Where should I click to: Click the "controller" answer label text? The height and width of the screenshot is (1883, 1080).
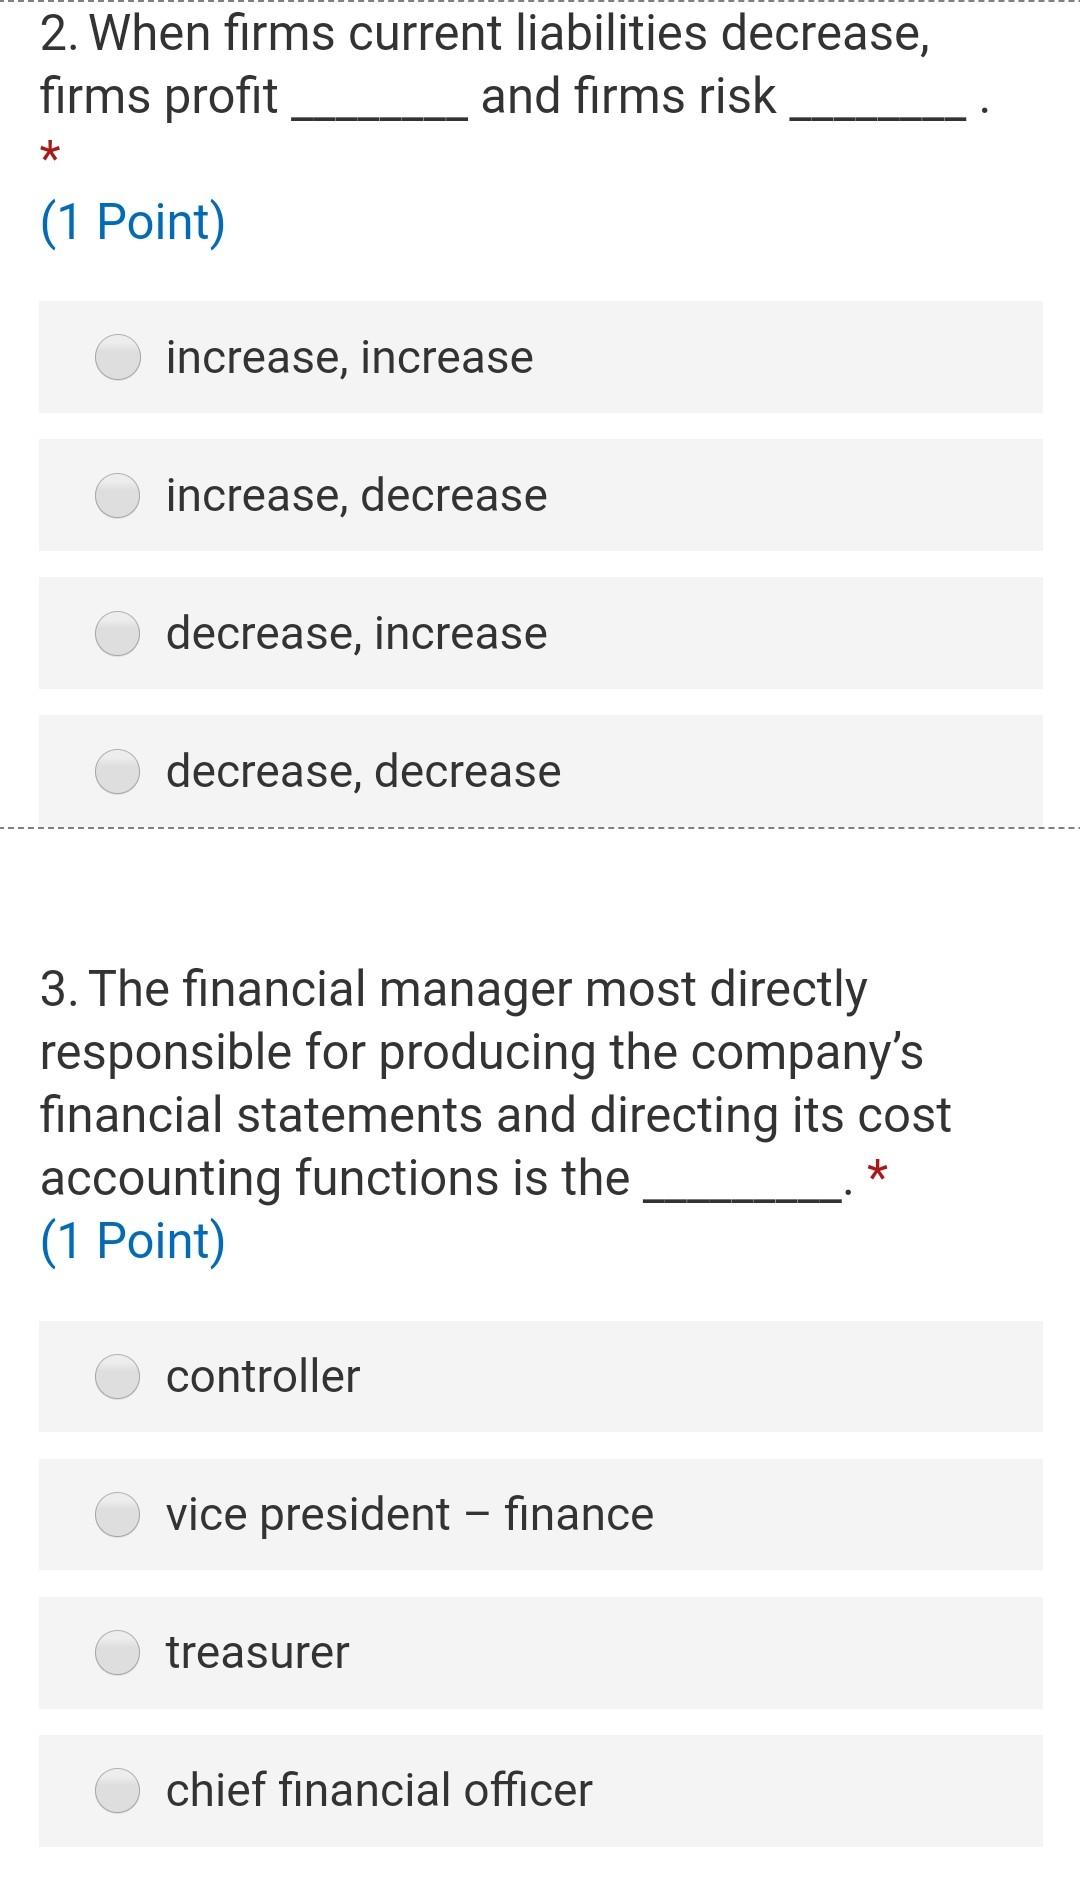click(x=263, y=1376)
